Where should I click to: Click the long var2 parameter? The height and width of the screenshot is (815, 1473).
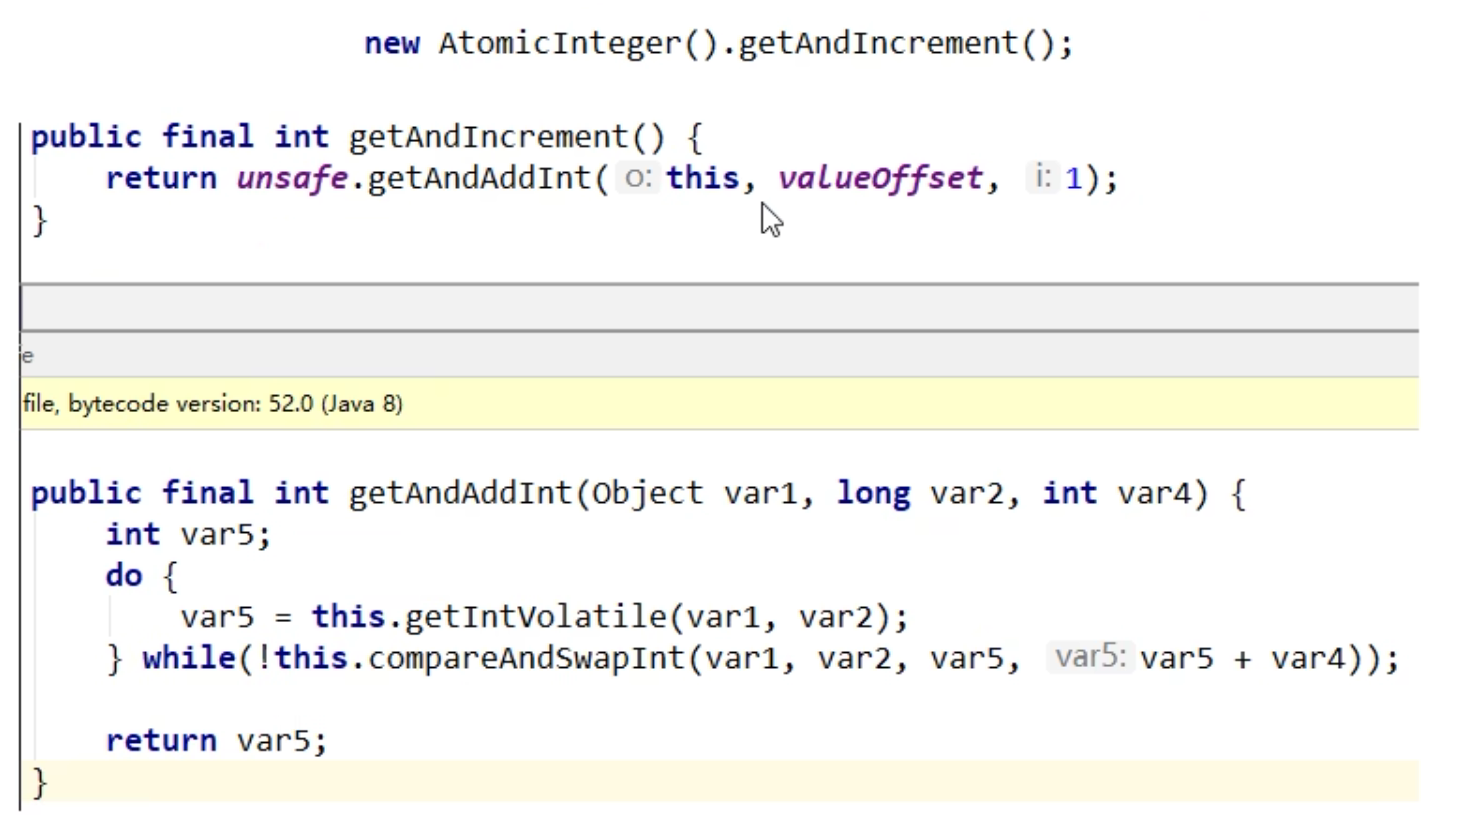tap(918, 493)
